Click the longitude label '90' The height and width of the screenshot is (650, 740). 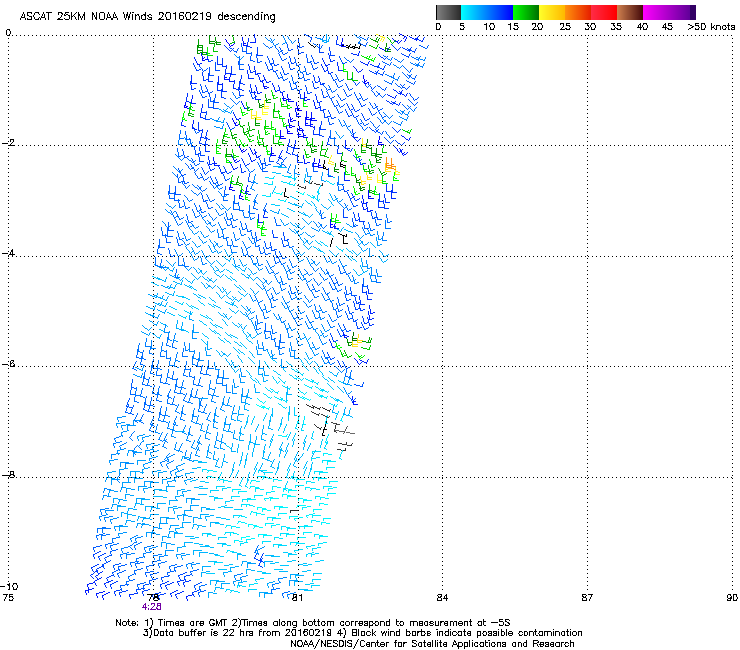pos(732,598)
